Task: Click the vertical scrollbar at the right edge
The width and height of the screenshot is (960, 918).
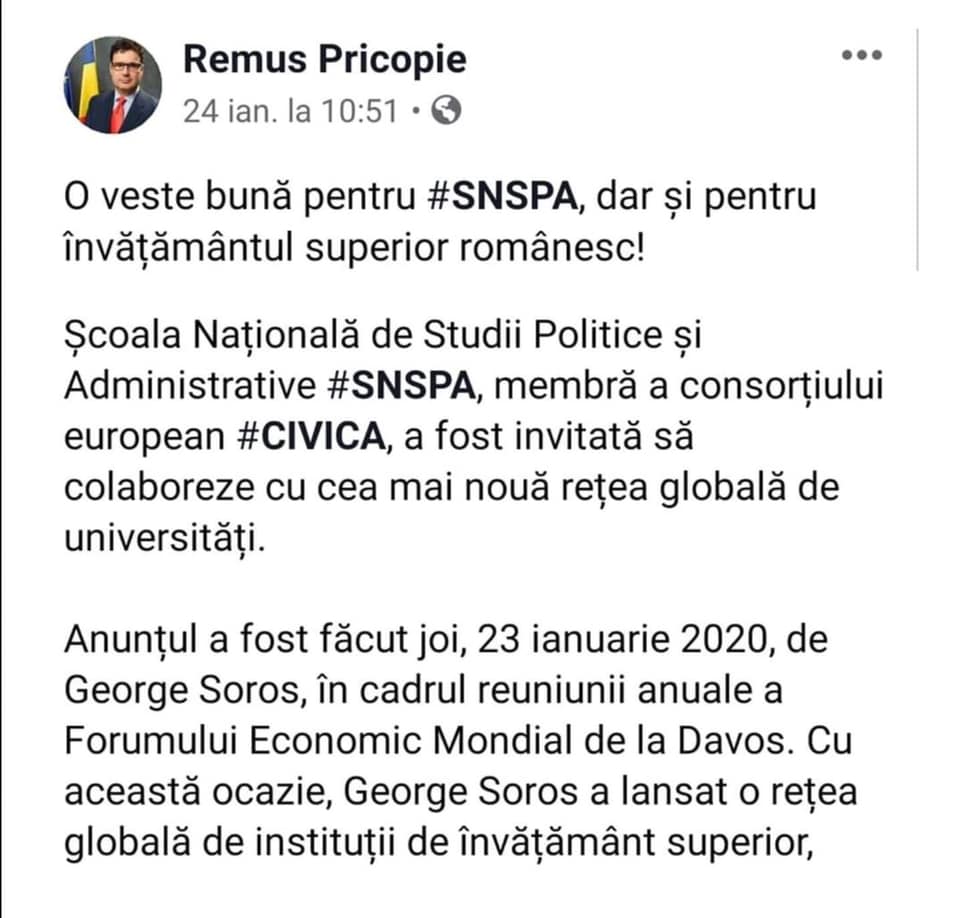Action: (x=917, y=149)
